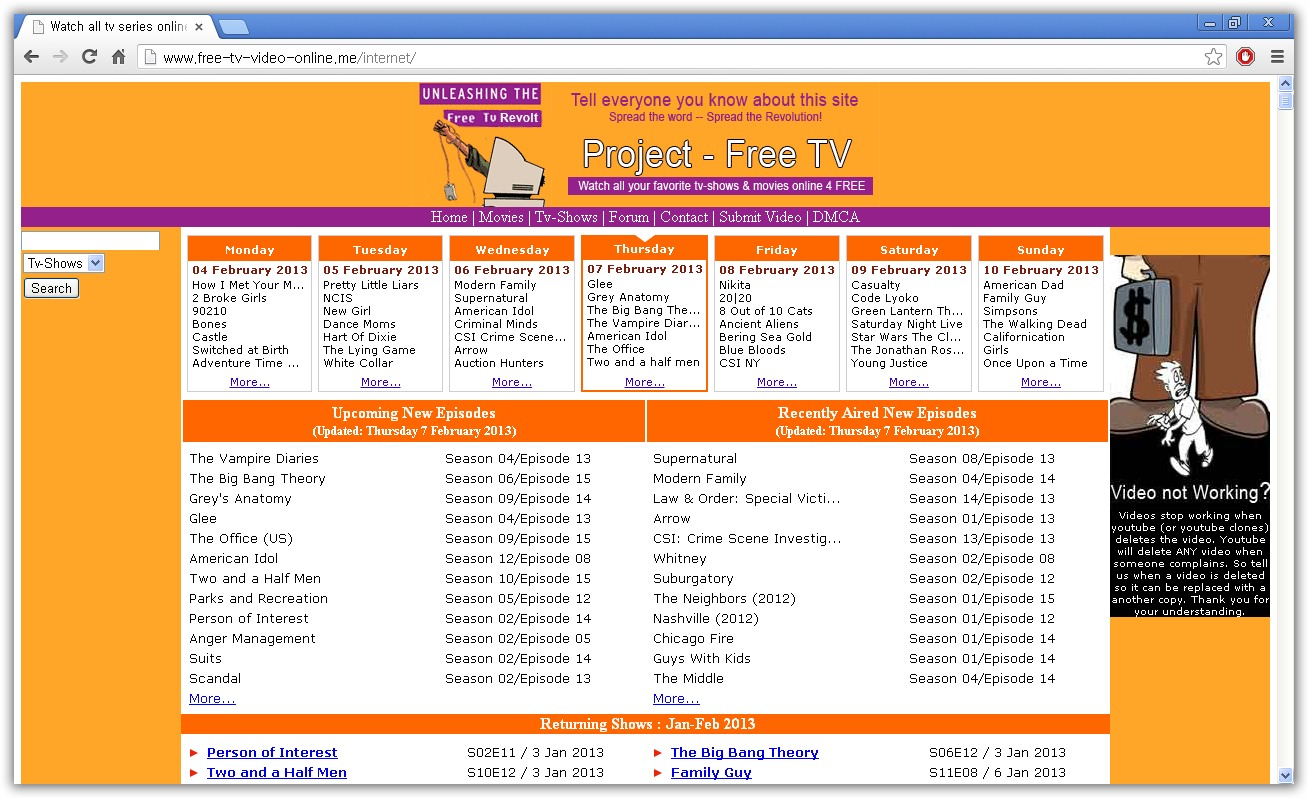Click the vertical scrollbar thumb
The image size is (1308, 798).
pos(1286,101)
